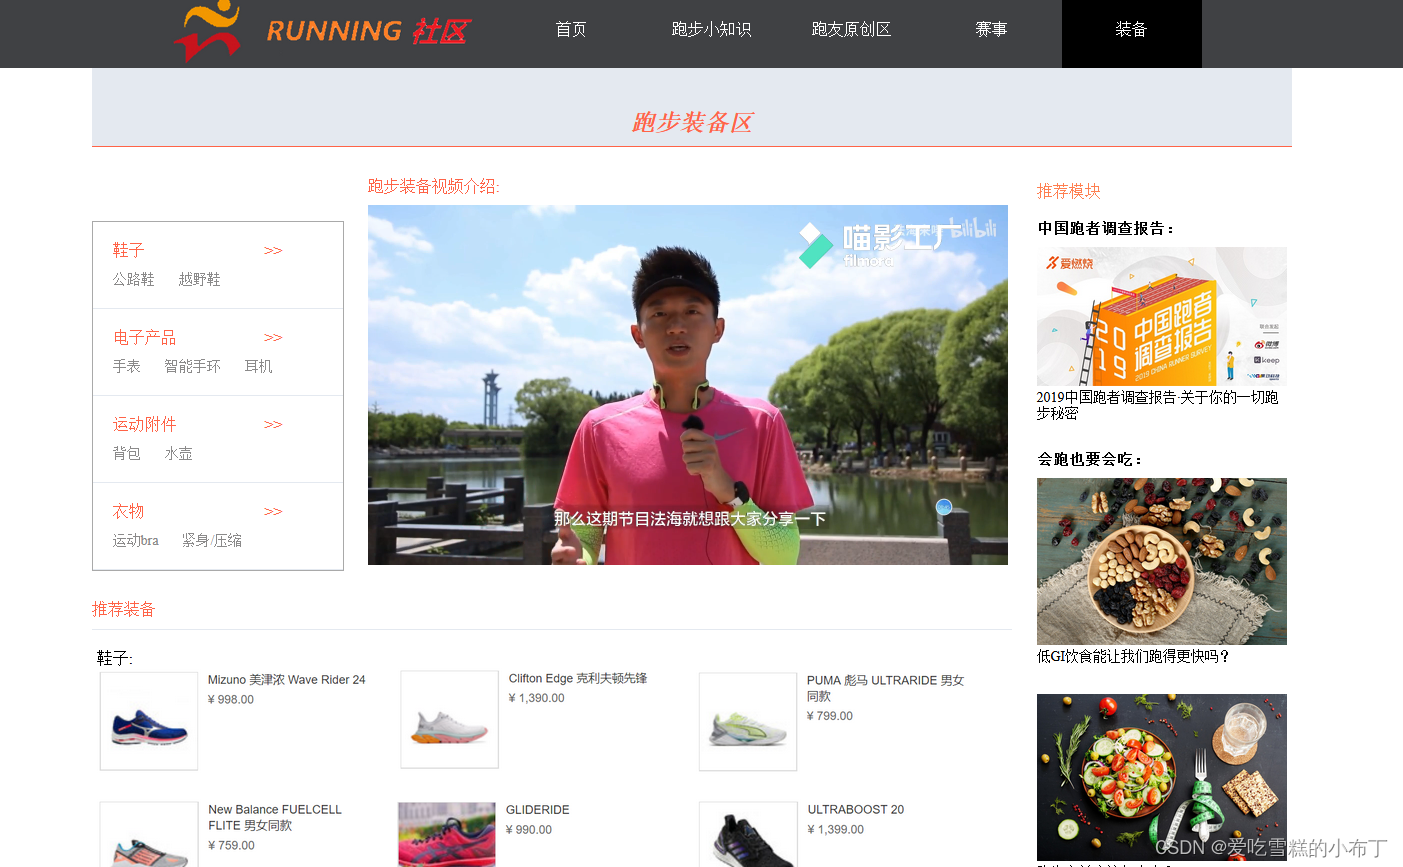Viewport: 1403px width, 867px height.
Task: Open Clifton Edge 克利夫顿先锋 title
Action: (578, 678)
